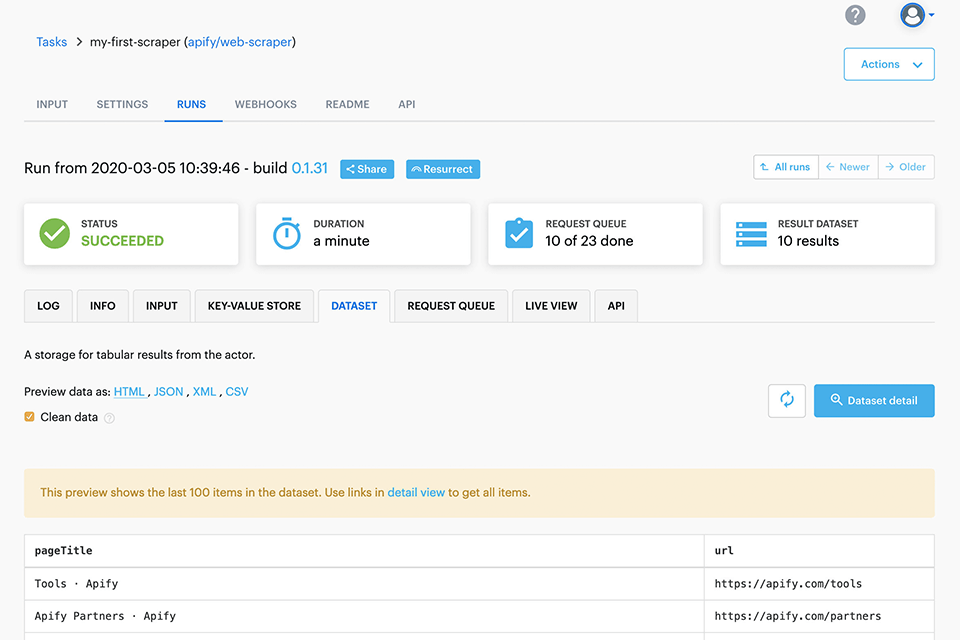Open the apify/web-scraper link
The width and height of the screenshot is (960, 640).
[239, 42]
